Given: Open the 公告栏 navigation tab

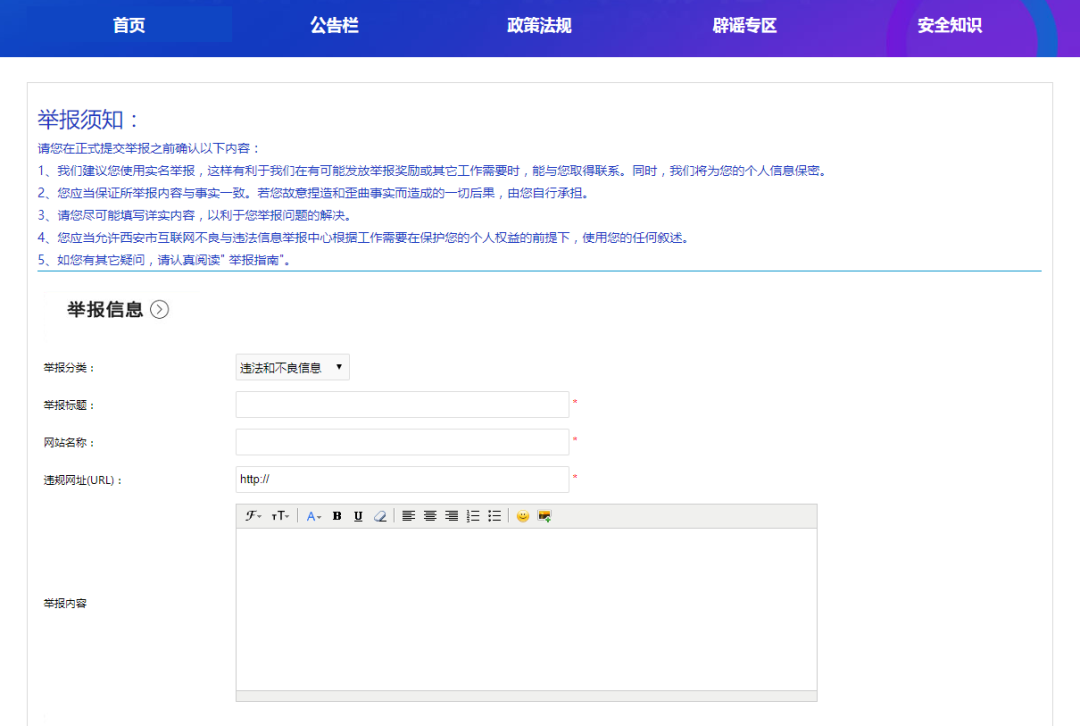Looking at the screenshot, I should point(334,25).
